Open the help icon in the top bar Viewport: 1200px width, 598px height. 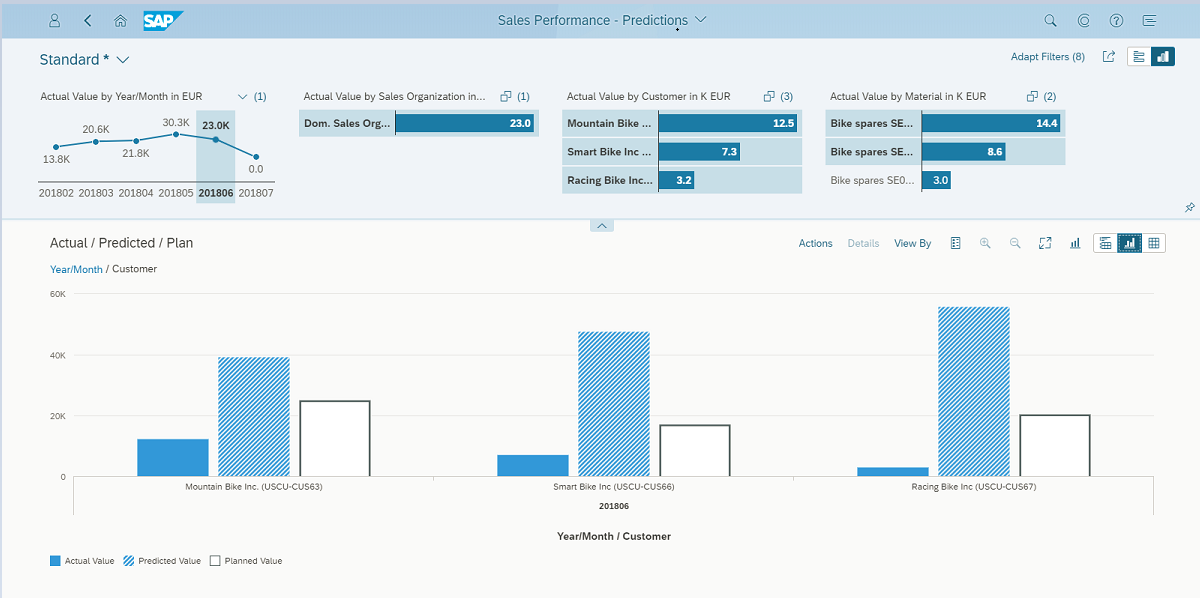point(1115,20)
